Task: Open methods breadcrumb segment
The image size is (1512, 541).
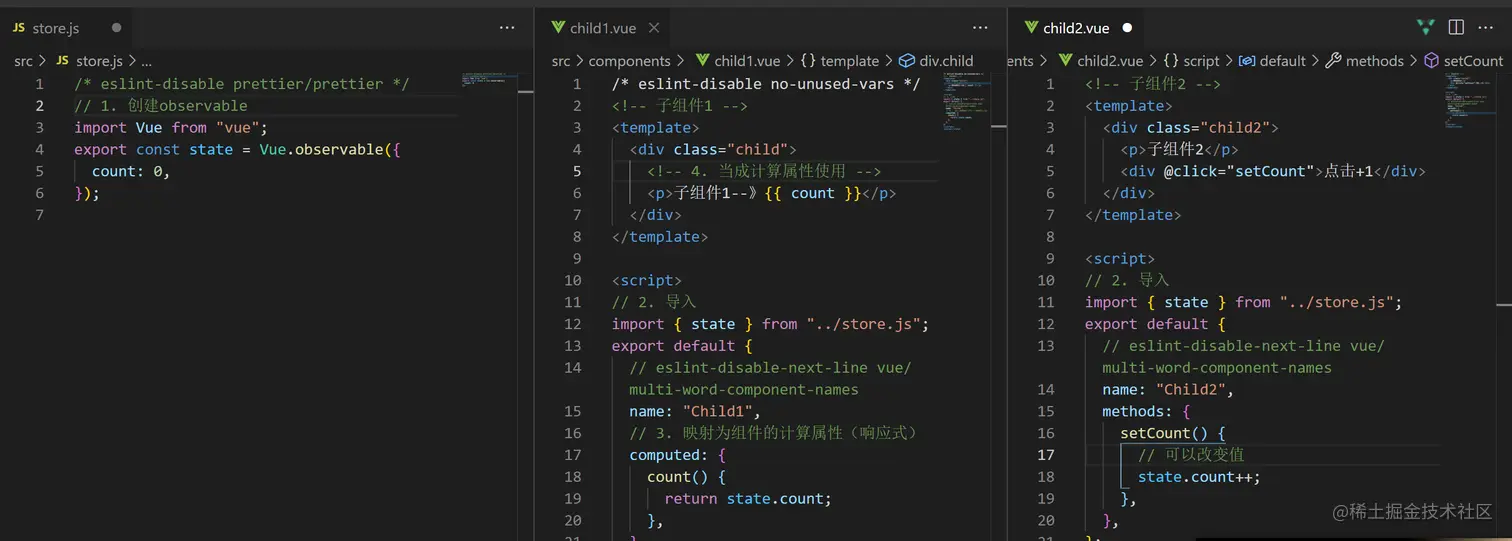Action: [1375, 61]
